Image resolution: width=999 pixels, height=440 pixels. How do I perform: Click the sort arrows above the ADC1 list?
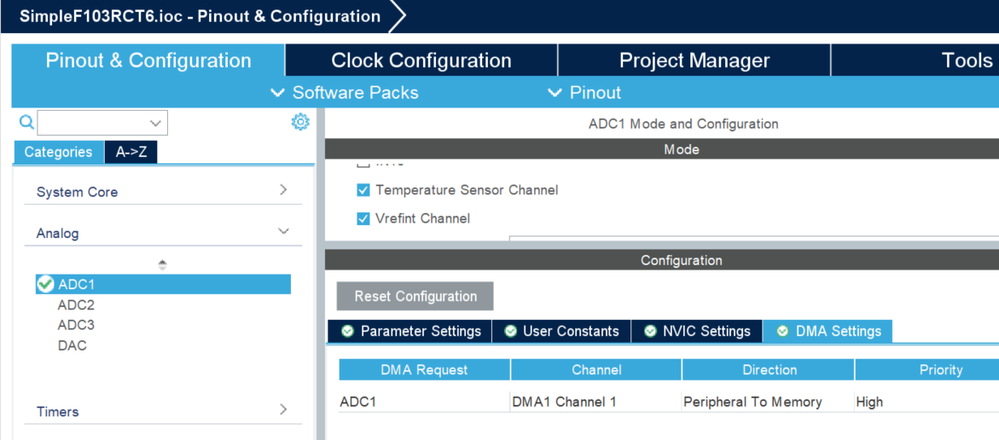[162, 264]
